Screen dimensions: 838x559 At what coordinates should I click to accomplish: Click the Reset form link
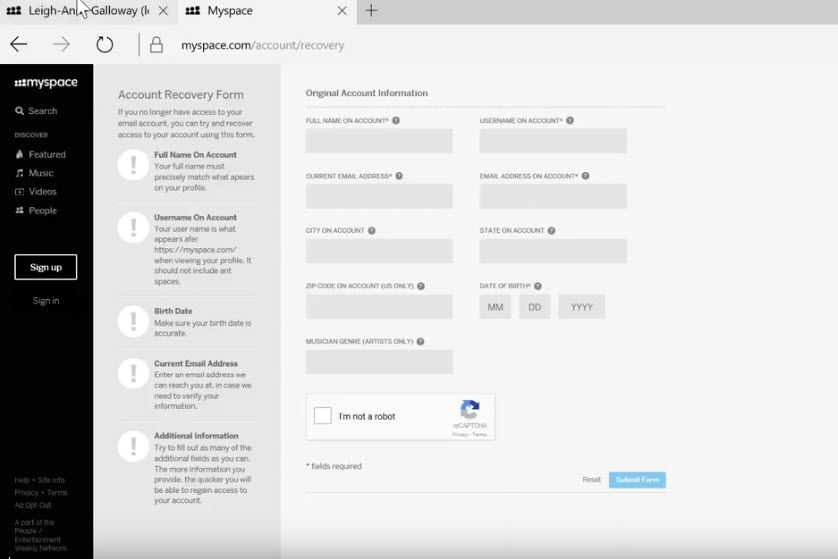592,479
